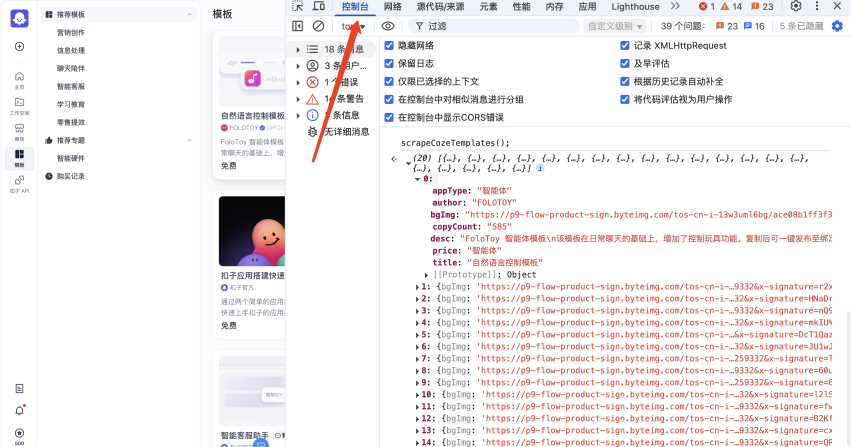Open 购买记录 in the sidebar
The height and width of the screenshot is (447, 851).
pyautogui.click(x=71, y=176)
